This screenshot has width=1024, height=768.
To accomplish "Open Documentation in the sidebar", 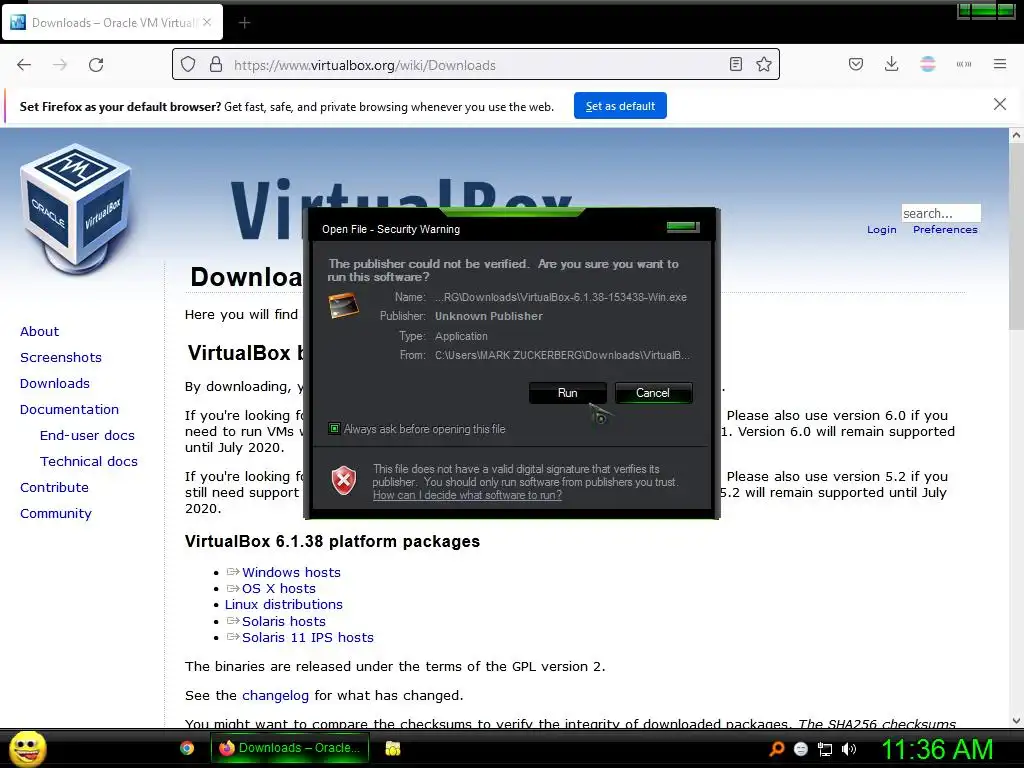I will [69, 409].
